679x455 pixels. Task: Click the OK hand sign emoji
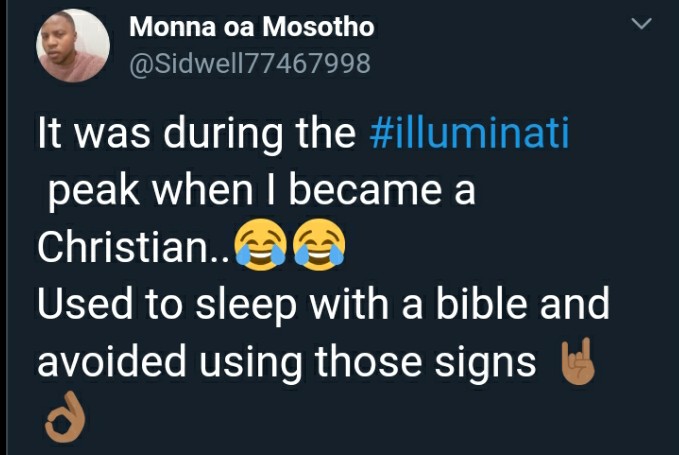(65, 417)
